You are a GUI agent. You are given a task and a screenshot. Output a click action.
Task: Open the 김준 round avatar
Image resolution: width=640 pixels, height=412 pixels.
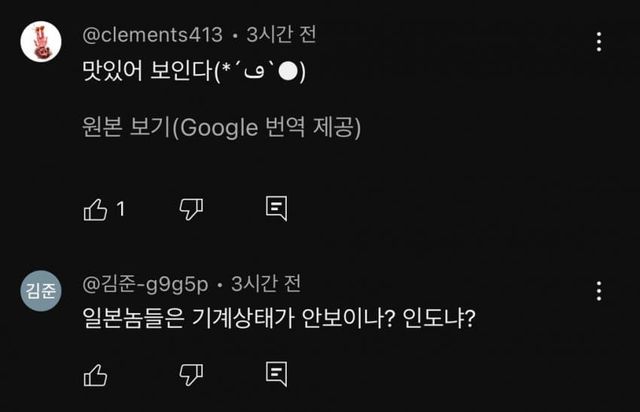tap(41, 291)
